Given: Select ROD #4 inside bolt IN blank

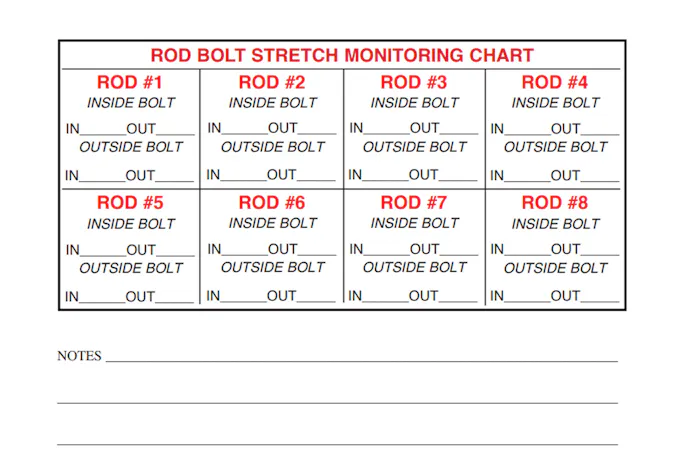Looking at the screenshot, I should [x=527, y=130].
